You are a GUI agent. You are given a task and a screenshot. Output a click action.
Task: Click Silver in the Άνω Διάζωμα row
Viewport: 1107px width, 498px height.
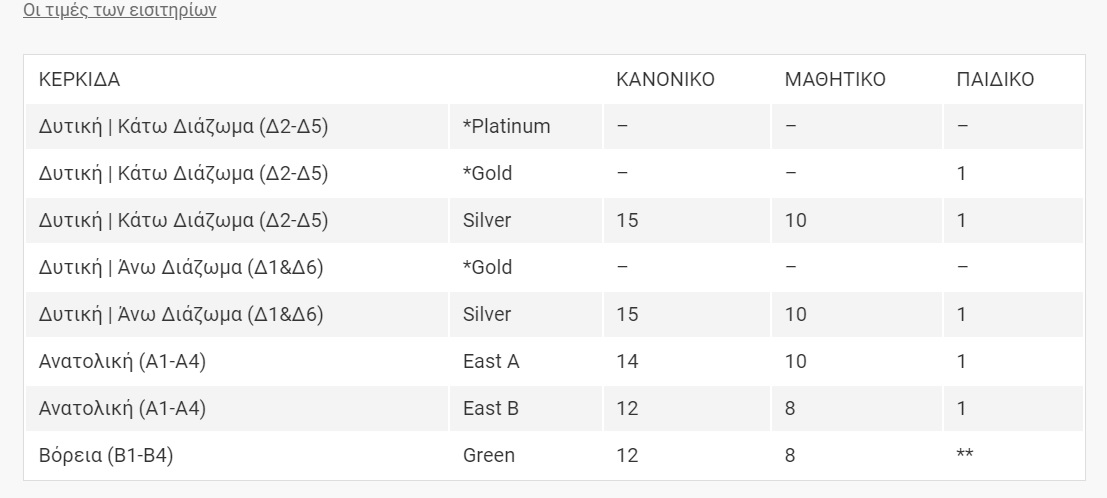pyautogui.click(x=487, y=314)
